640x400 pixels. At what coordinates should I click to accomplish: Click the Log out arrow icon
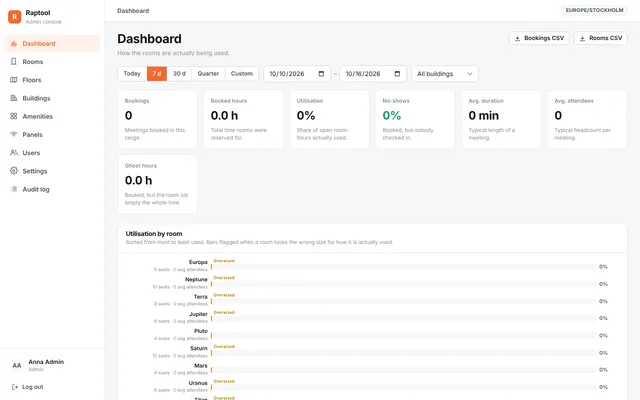coord(15,387)
